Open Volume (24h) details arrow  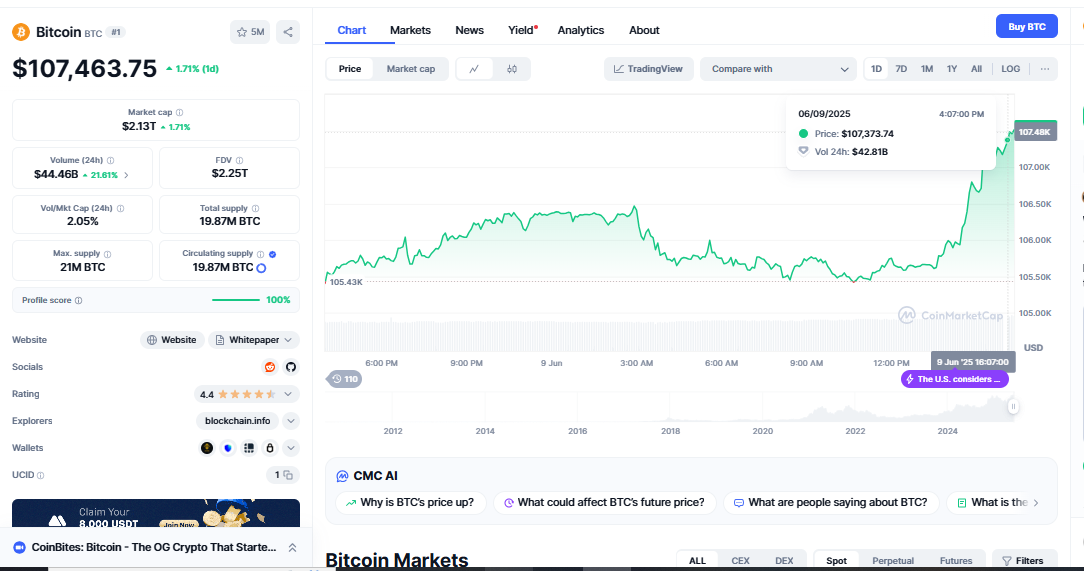(126, 175)
